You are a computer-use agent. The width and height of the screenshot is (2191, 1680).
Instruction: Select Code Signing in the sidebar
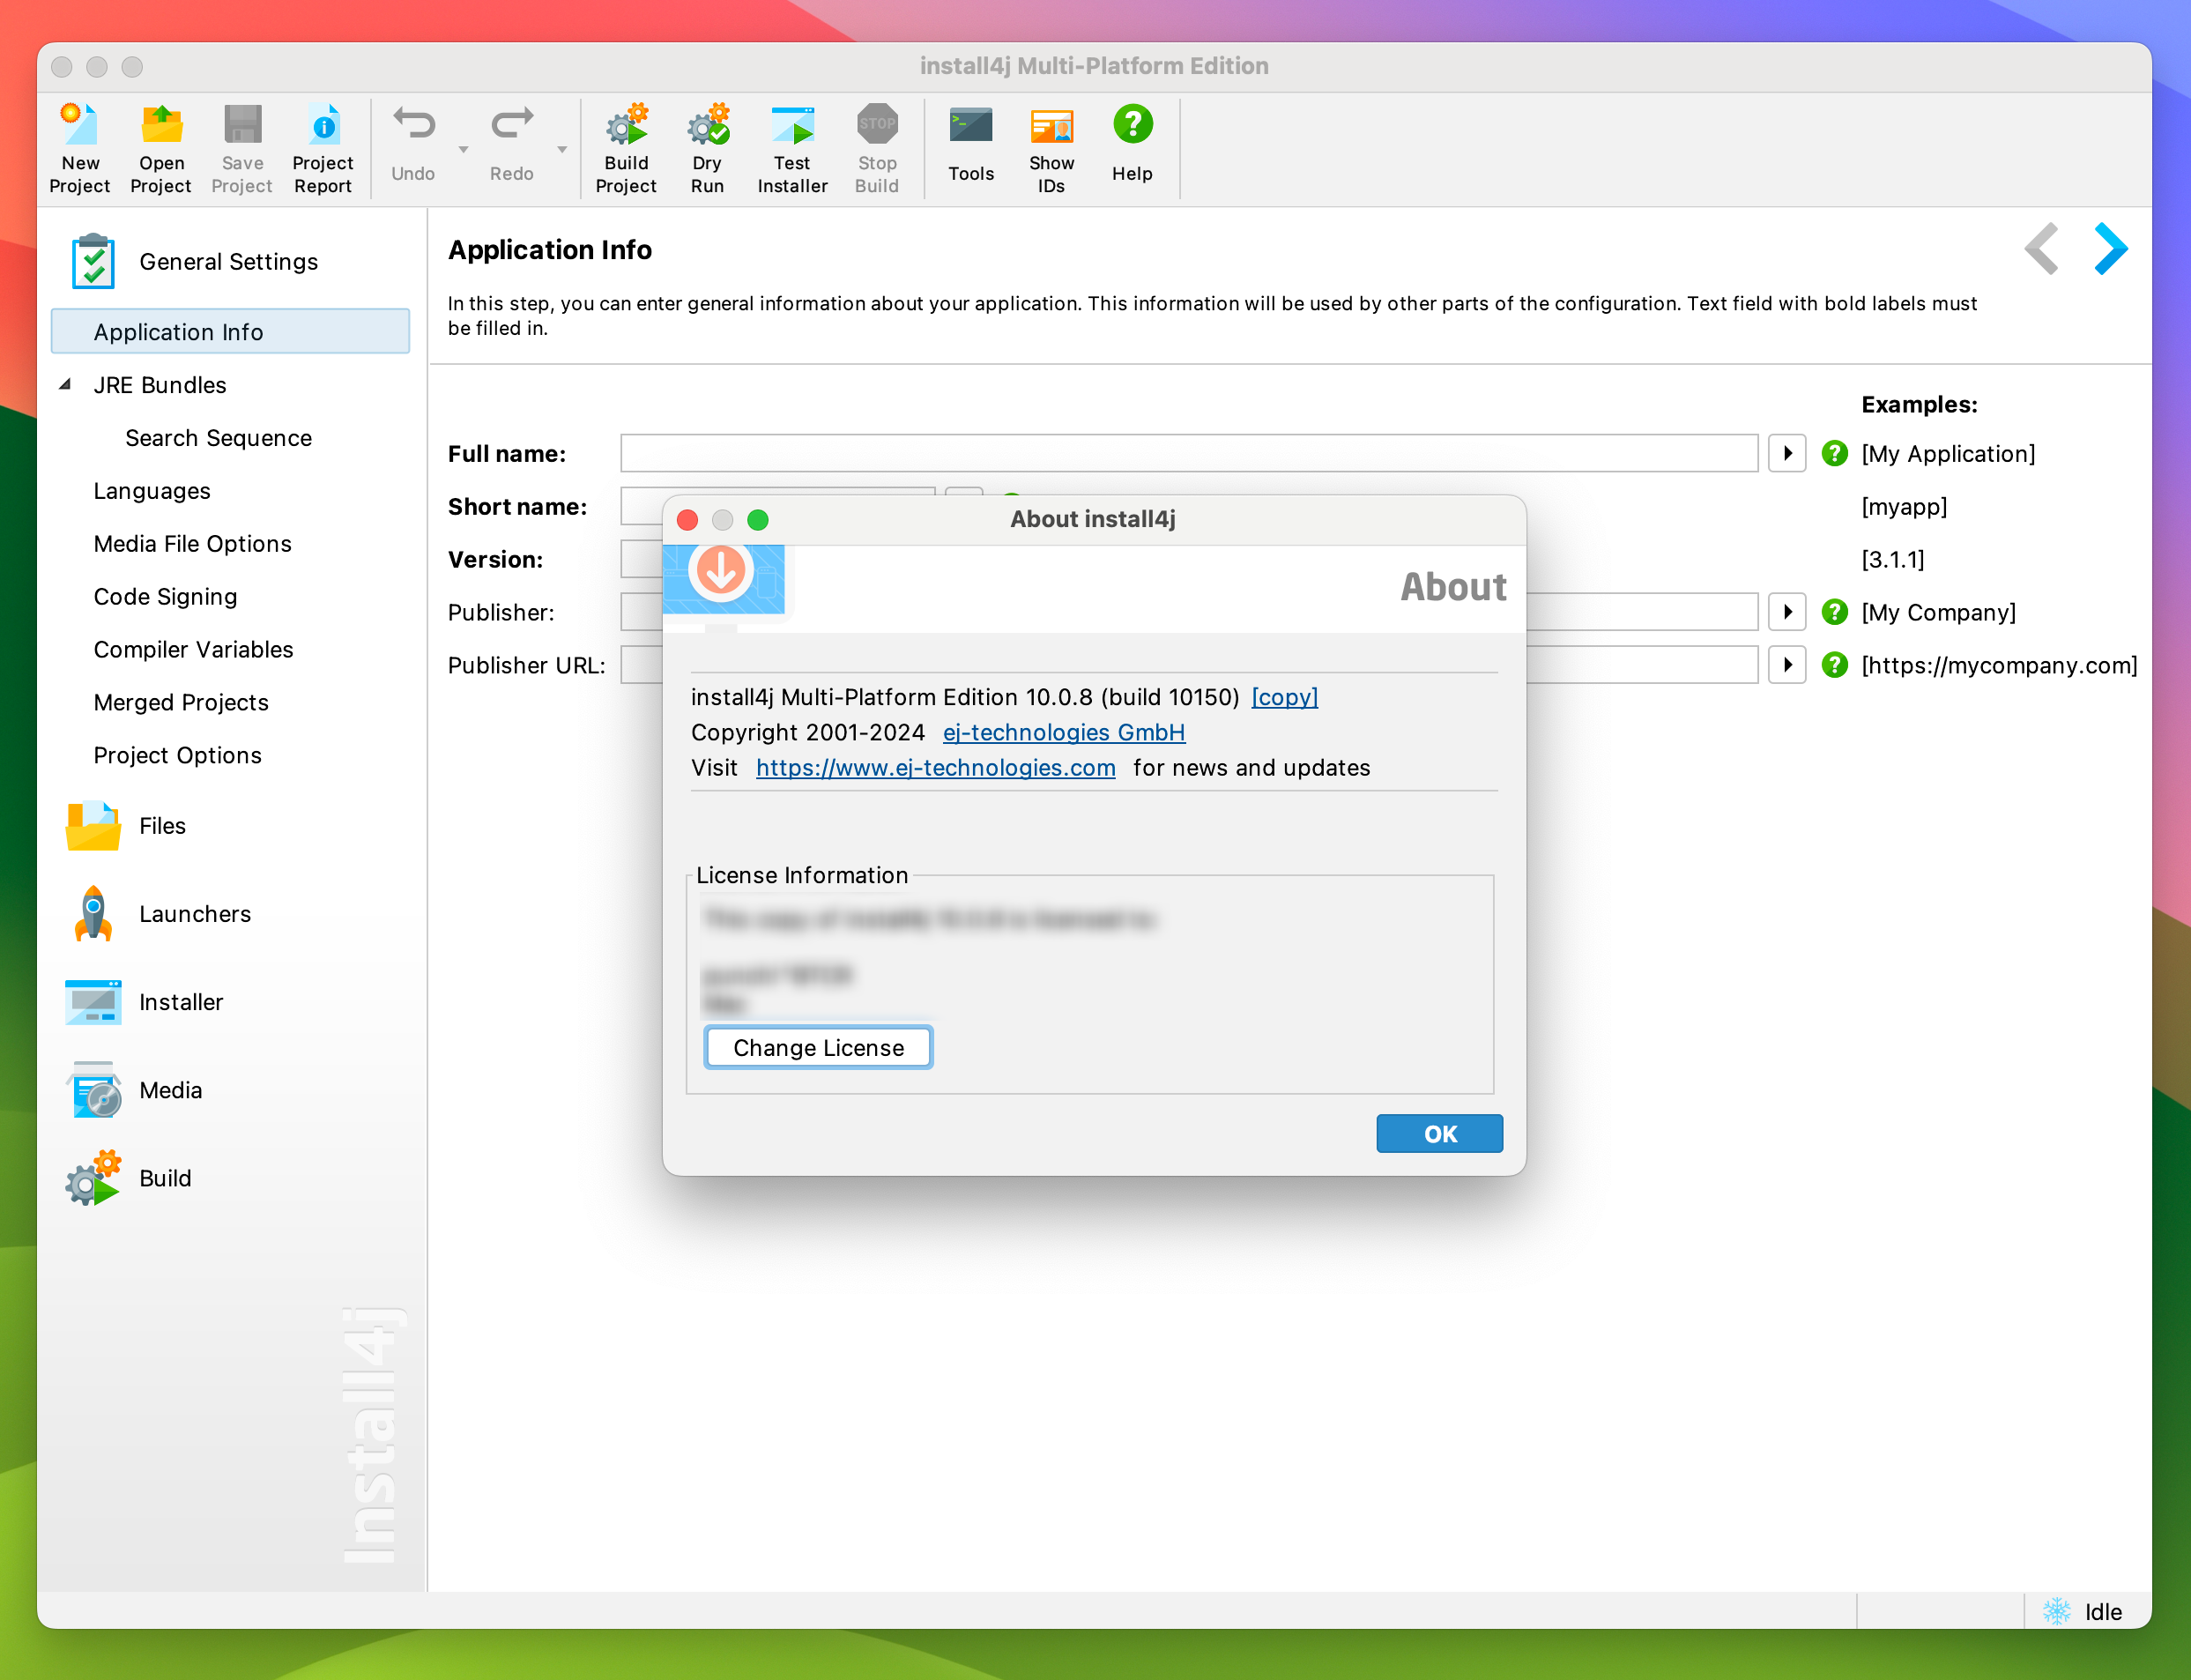(165, 597)
